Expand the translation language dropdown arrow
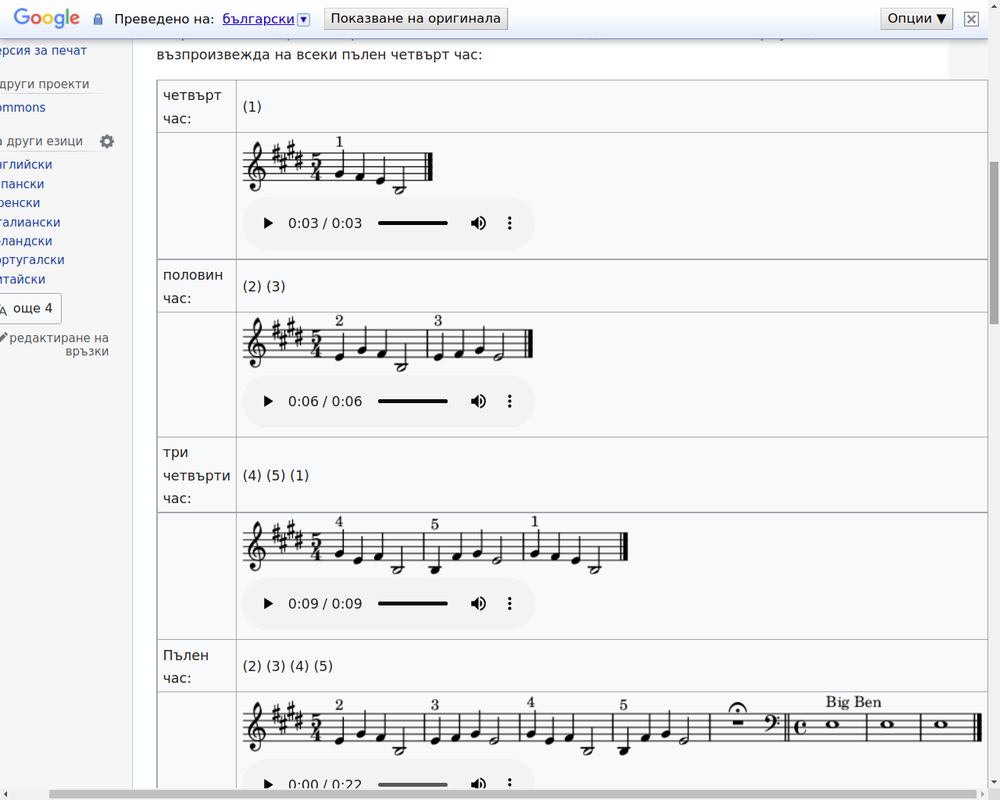Viewport: 1000px width, 800px height. pyautogui.click(x=304, y=20)
